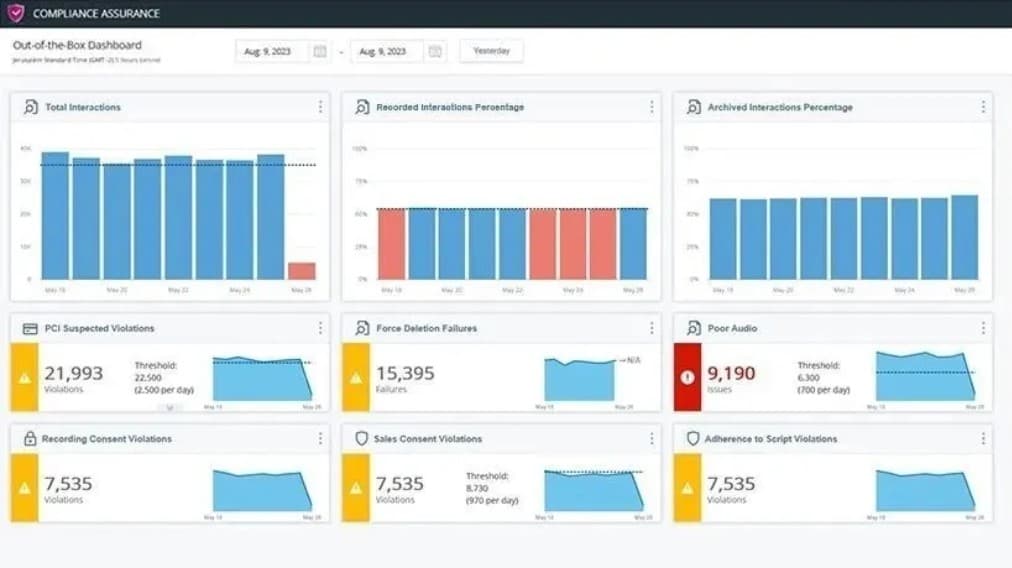Click the red Poor Audio alert icon
Image resolution: width=1012 pixels, height=568 pixels.
(x=687, y=378)
